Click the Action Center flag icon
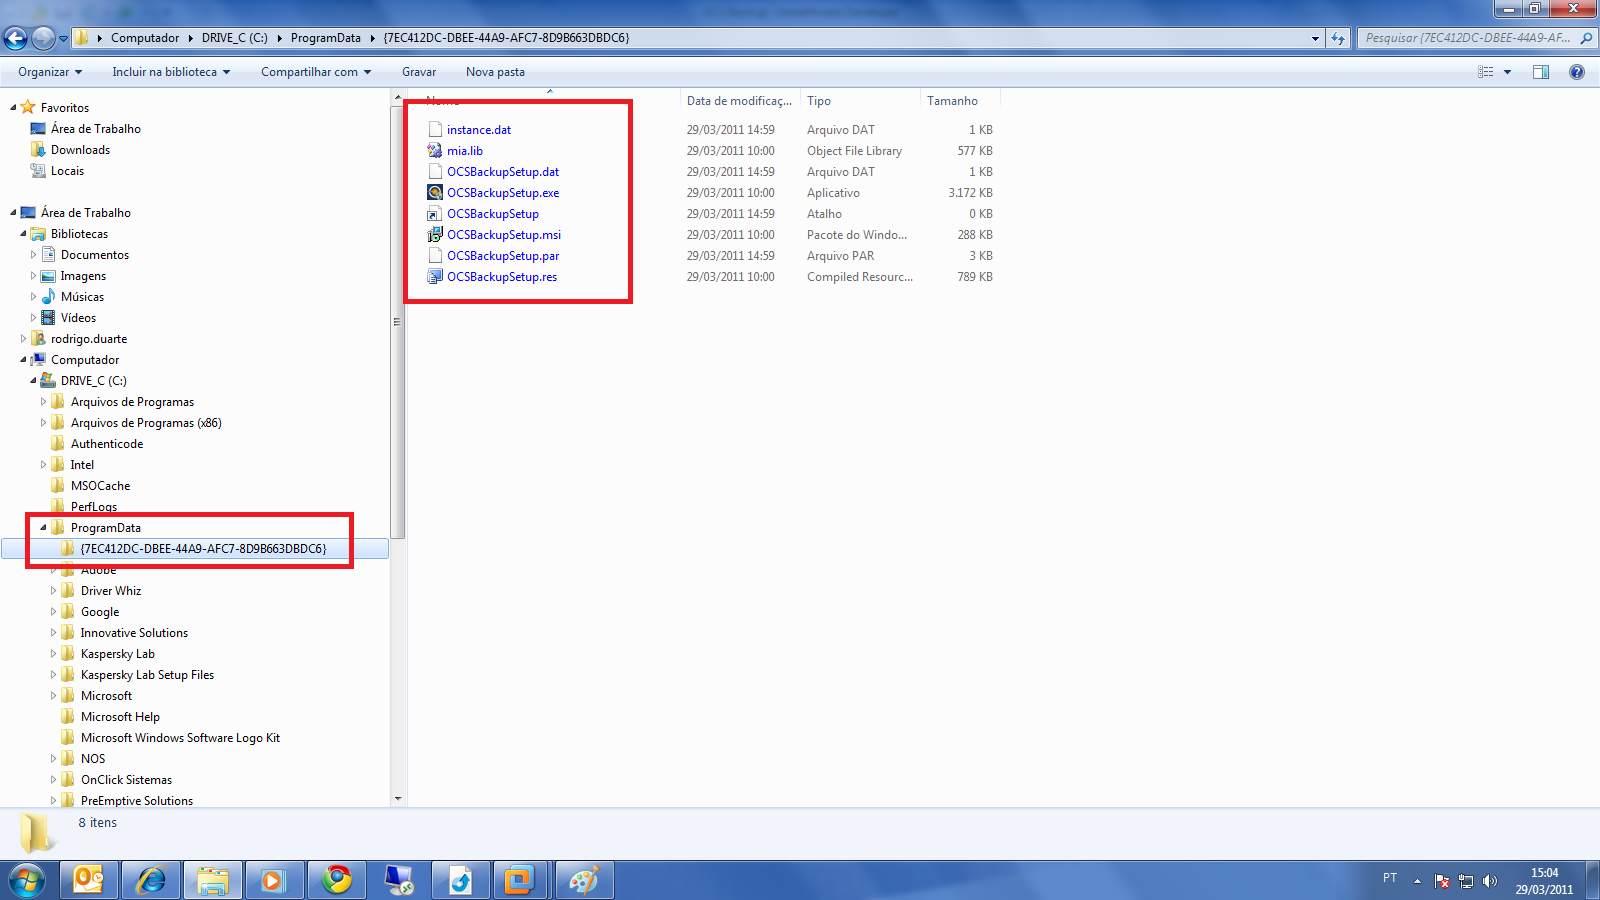This screenshot has width=1600, height=900. click(1442, 881)
